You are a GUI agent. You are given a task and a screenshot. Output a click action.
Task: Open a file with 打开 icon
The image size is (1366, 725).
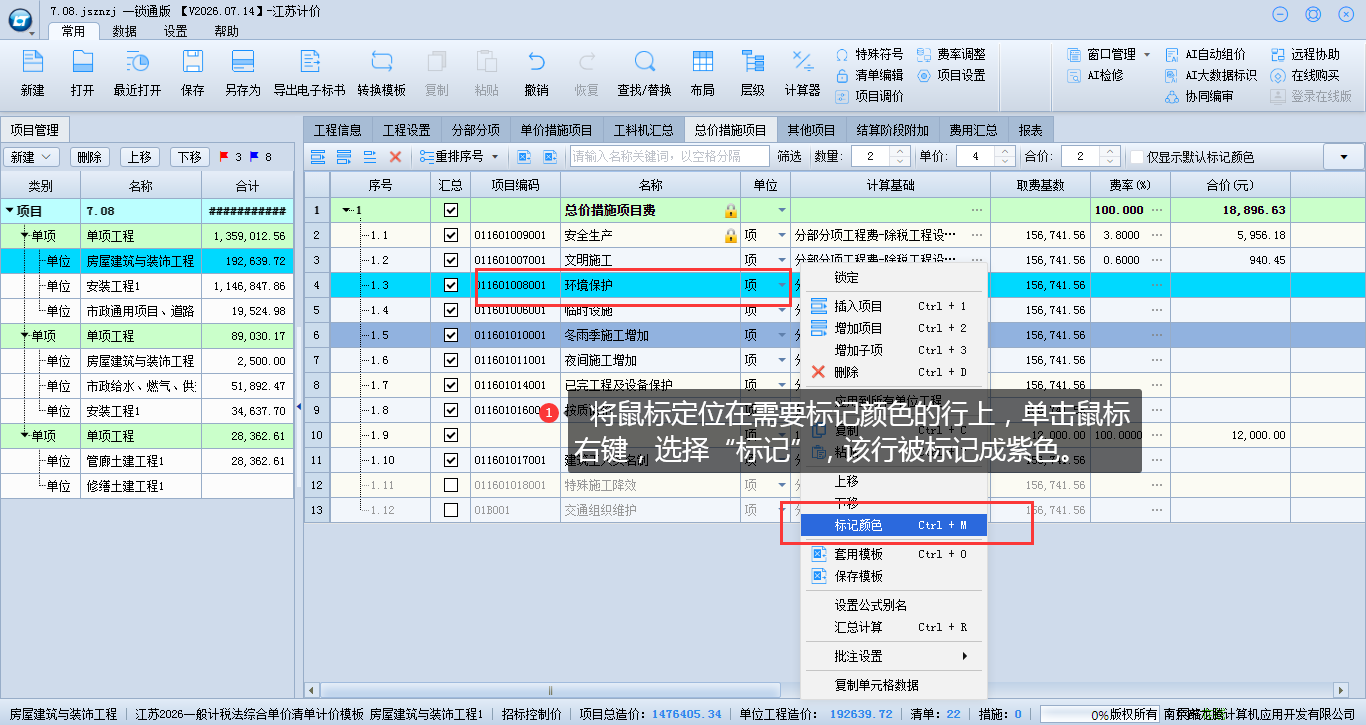[x=83, y=62]
